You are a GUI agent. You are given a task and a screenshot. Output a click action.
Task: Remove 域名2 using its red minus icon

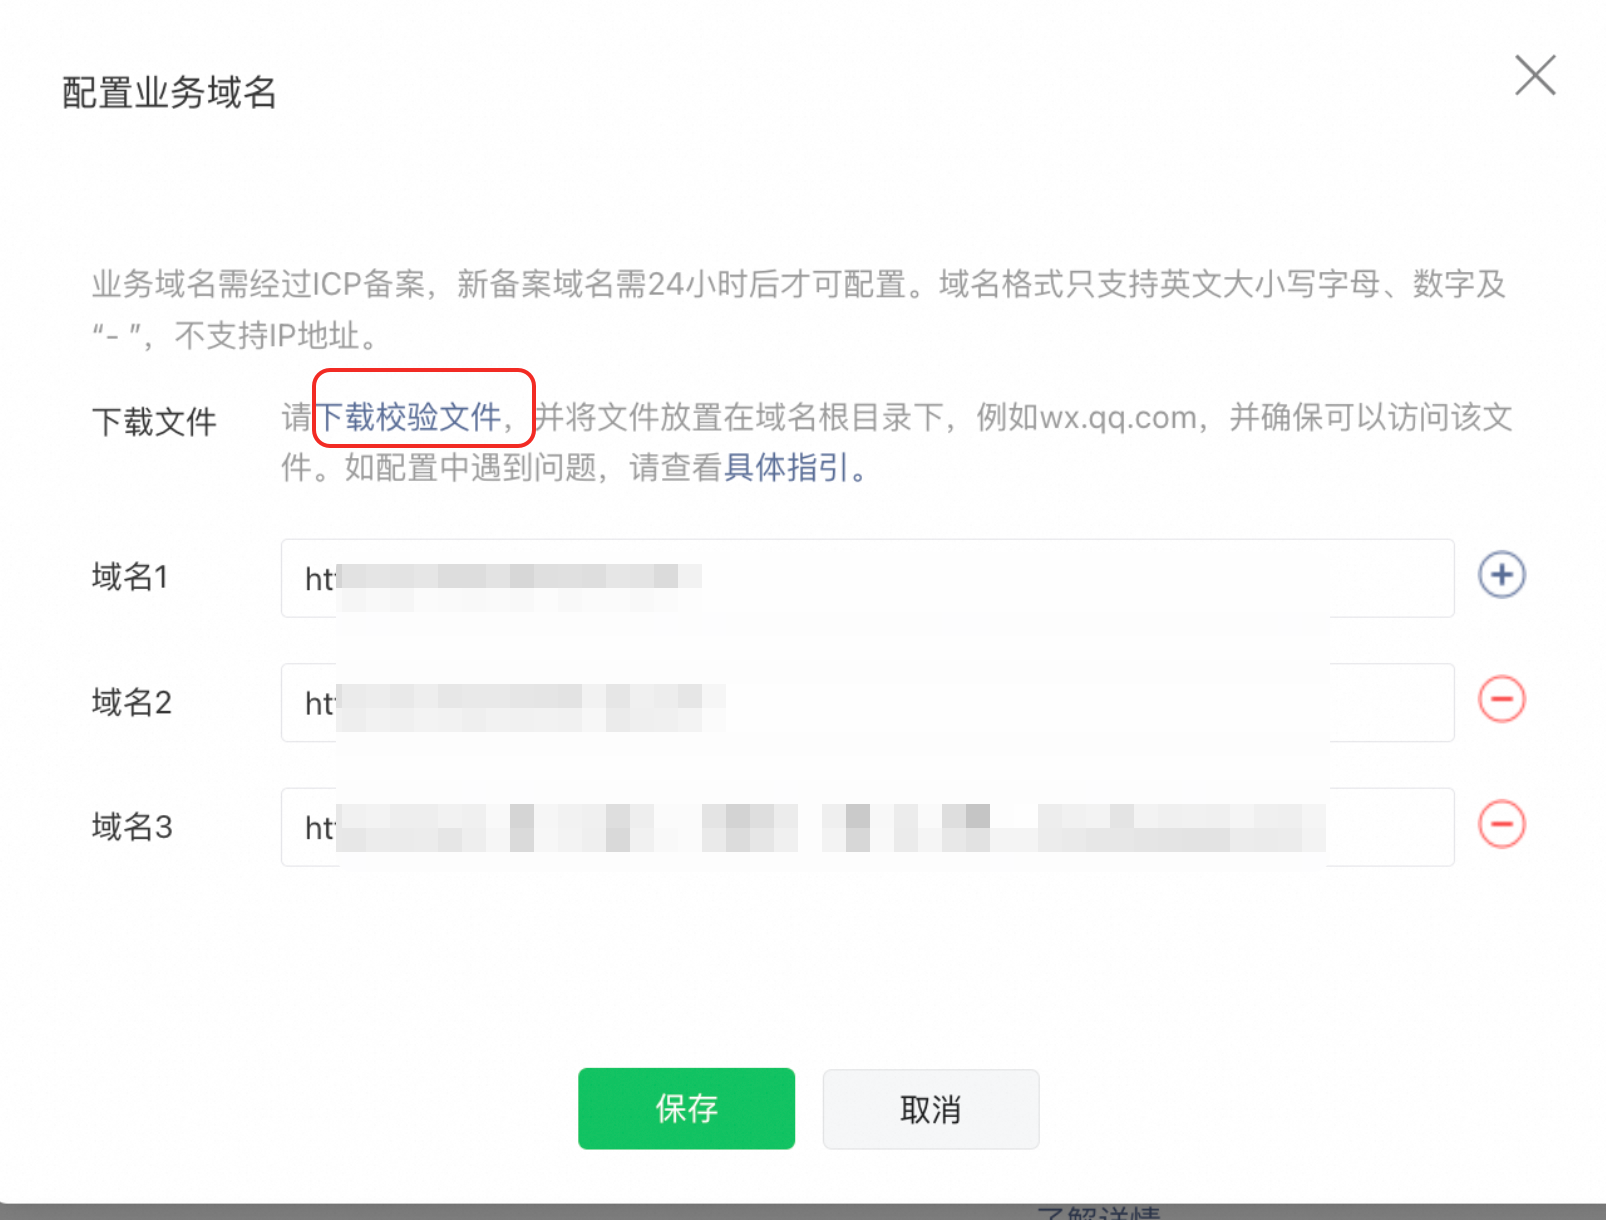click(1501, 699)
